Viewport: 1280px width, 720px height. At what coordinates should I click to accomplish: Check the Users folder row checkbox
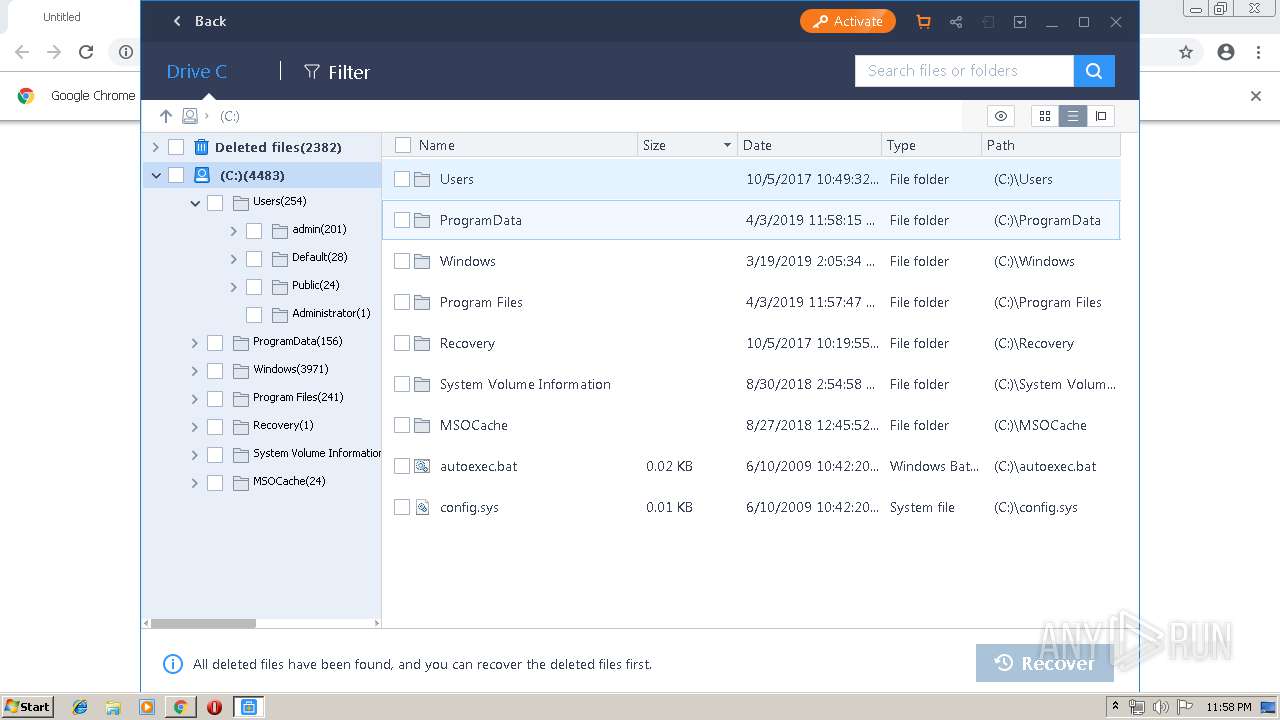(x=402, y=179)
